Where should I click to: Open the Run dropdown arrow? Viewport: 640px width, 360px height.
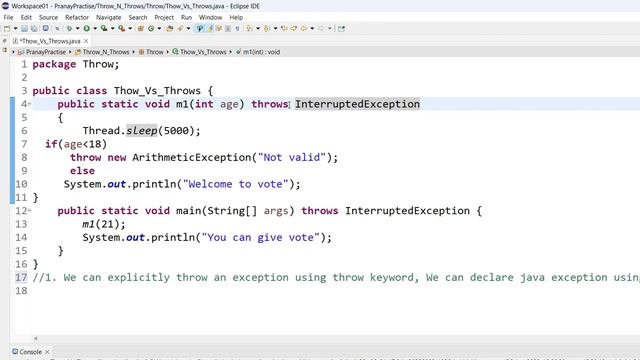95,29
